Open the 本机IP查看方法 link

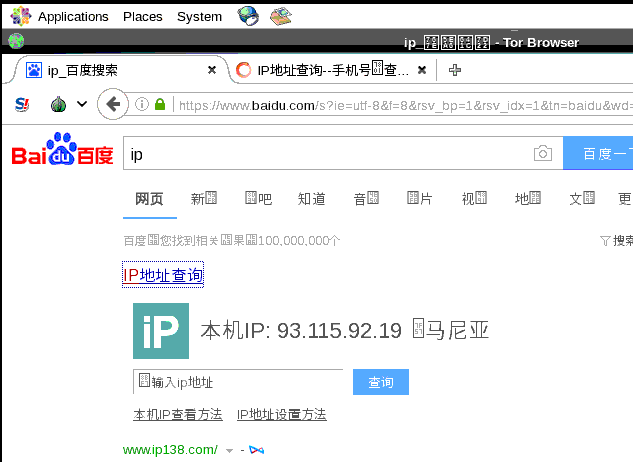tap(178, 414)
